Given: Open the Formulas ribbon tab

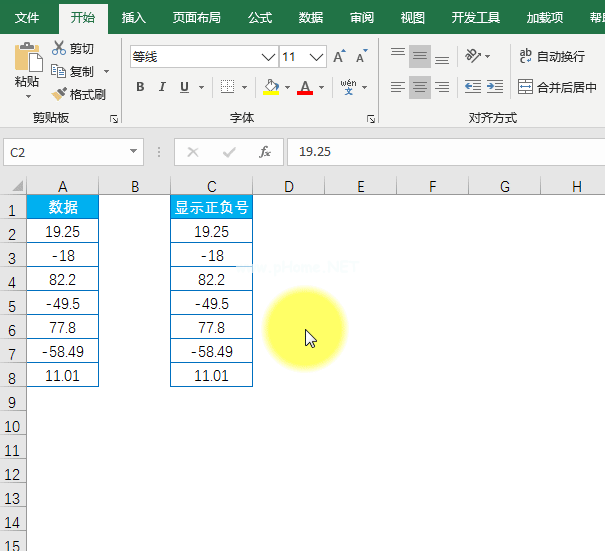Looking at the screenshot, I should (x=260, y=17).
